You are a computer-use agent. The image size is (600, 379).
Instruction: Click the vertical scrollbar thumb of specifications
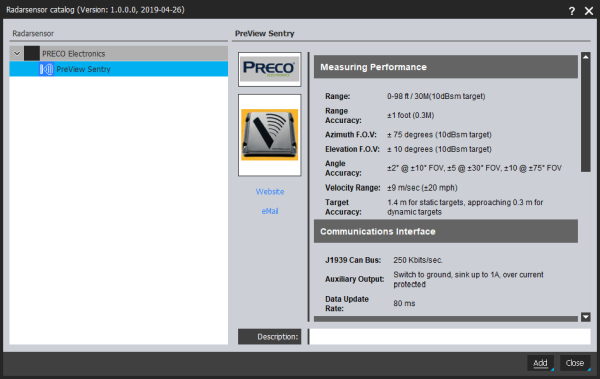(585, 117)
